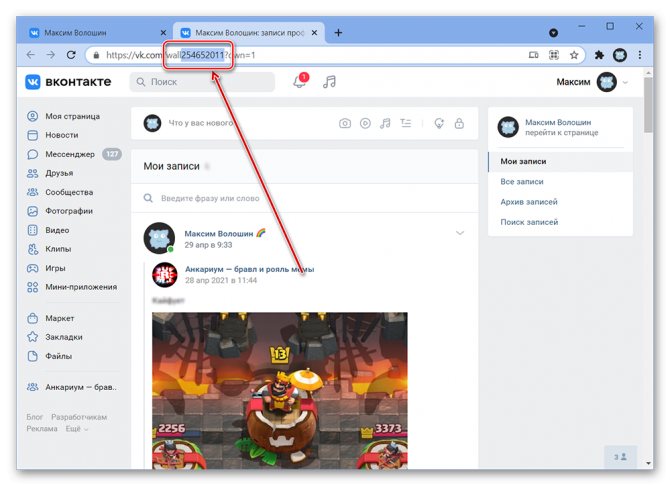Open the notifications bell

click(300, 81)
